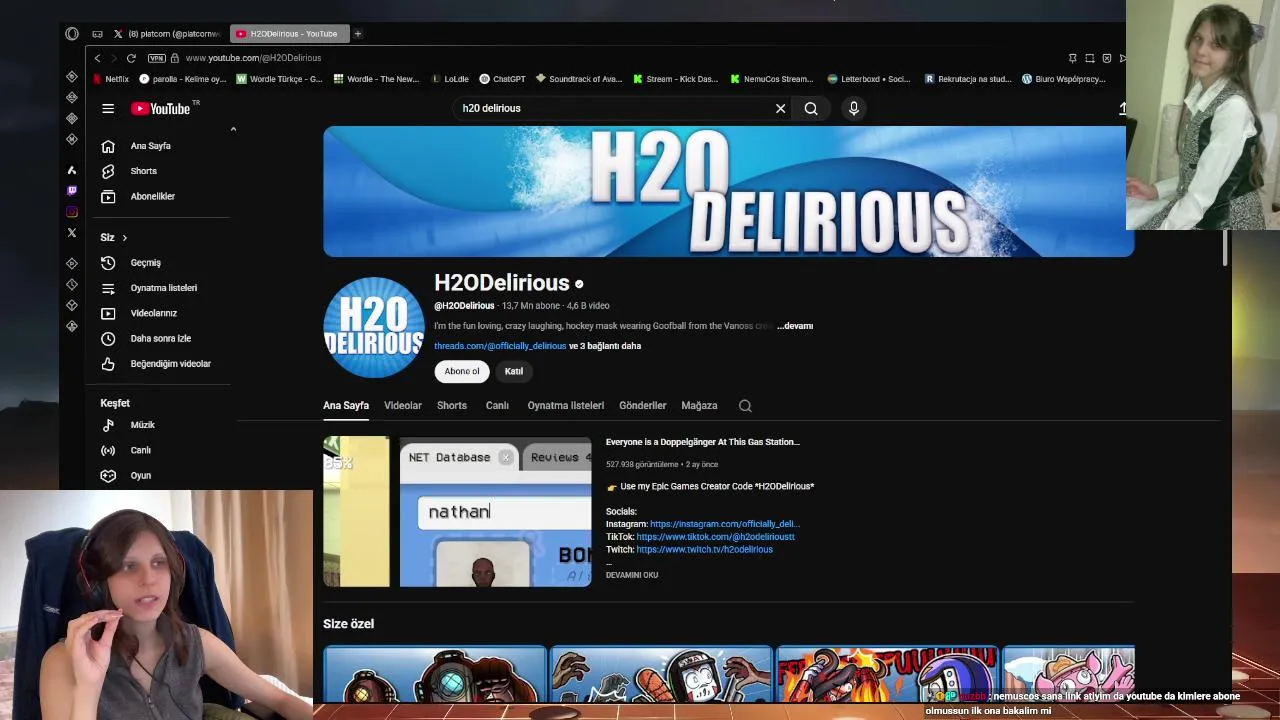This screenshot has width=1280, height=720.
Task: Open the Opera main menu icon
Action: pos(72,34)
